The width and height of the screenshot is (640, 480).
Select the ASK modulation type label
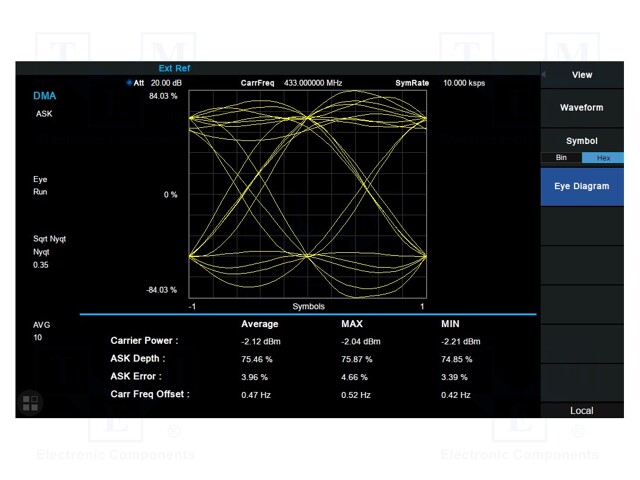pos(44,114)
